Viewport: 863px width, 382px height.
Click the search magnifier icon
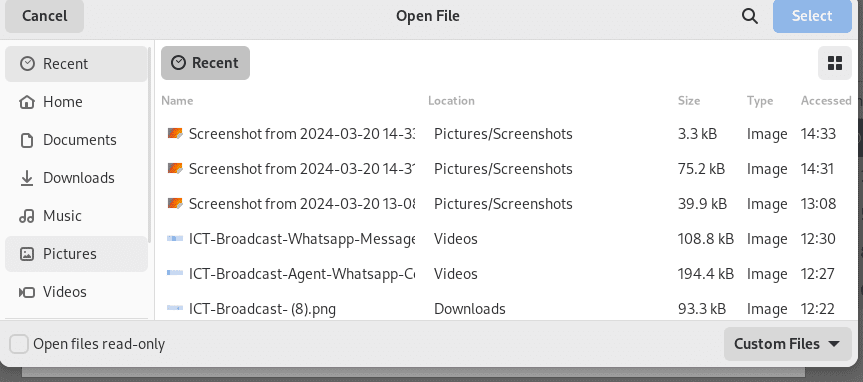pyautogui.click(x=750, y=16)
